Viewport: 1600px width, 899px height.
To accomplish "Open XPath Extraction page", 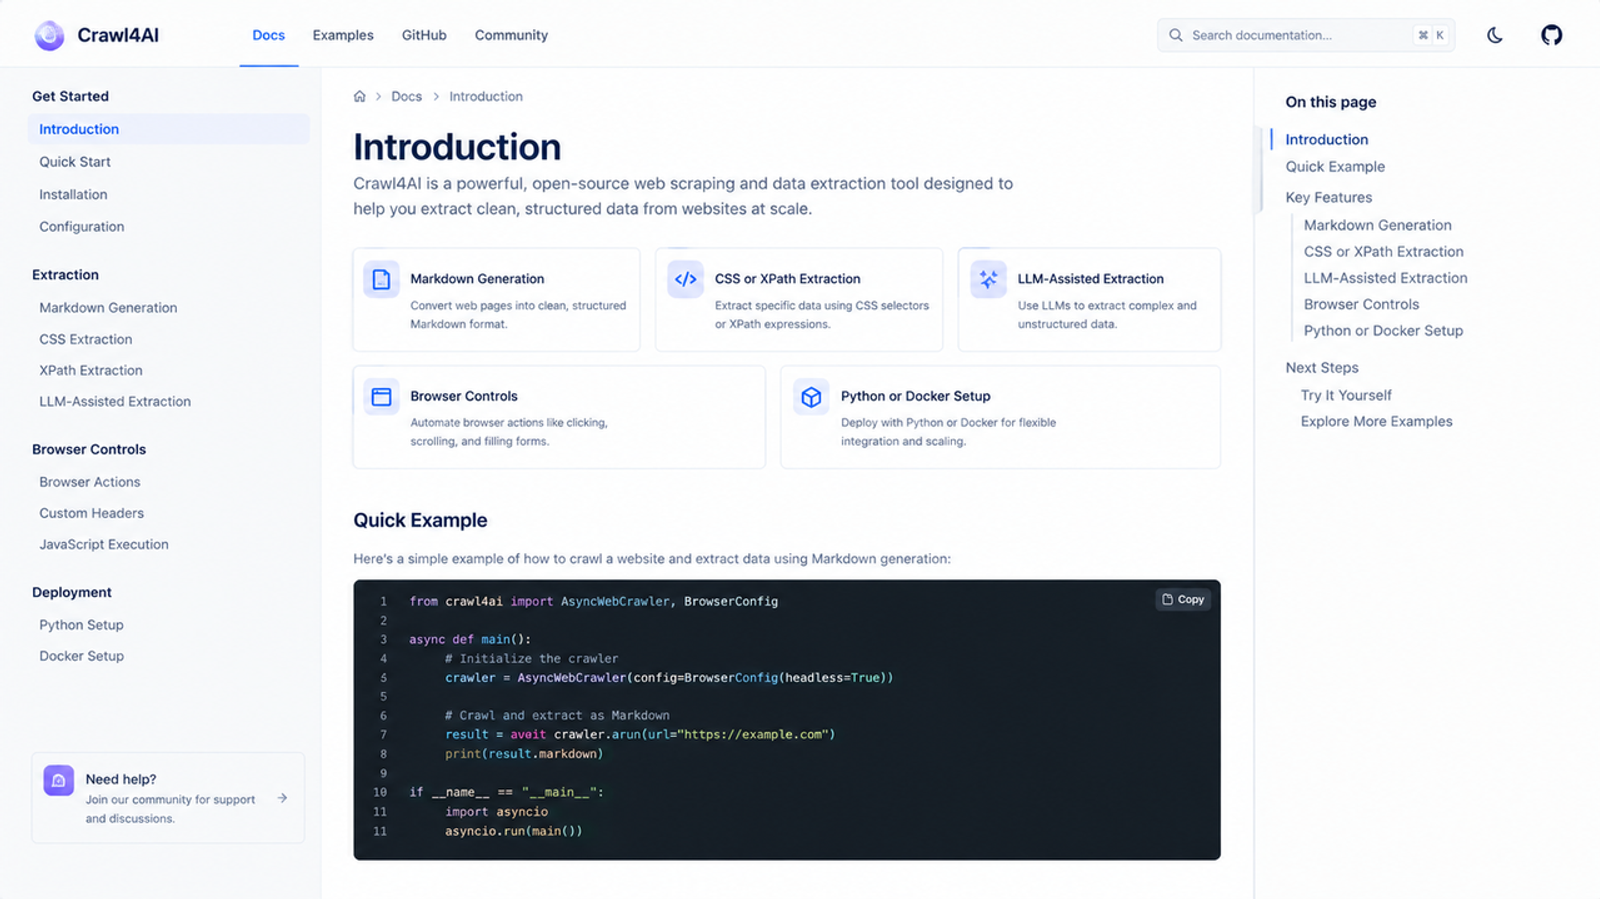I will (91, 371).
